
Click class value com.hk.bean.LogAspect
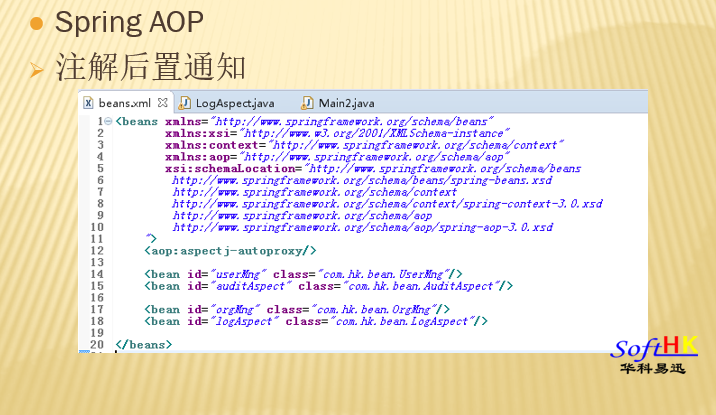[401, 321]
